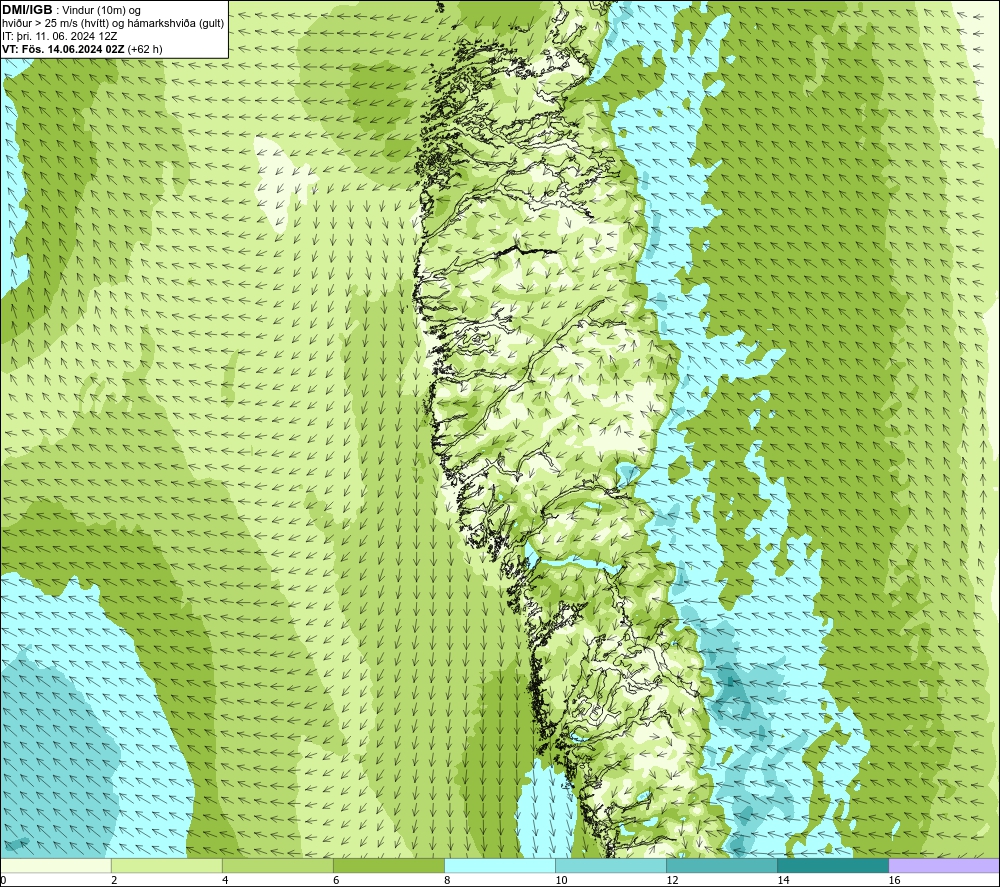1000x887 pixels.
Task: Click the scale label "8"
Action: [447, 881]
